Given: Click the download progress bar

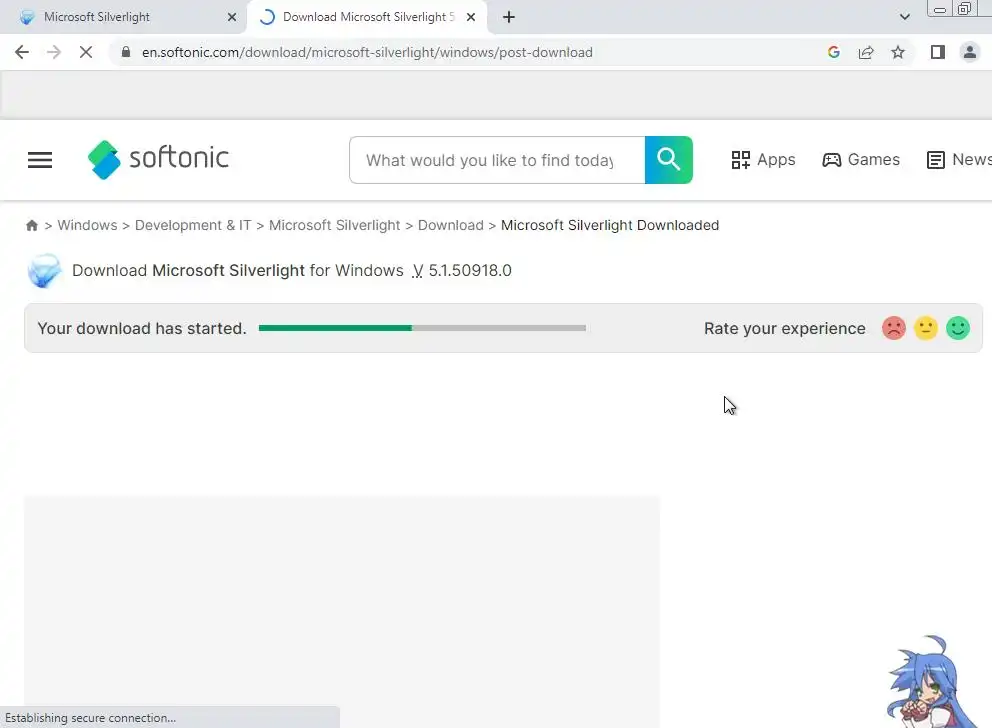Looking at the screenshot, I should coord(422,328).
